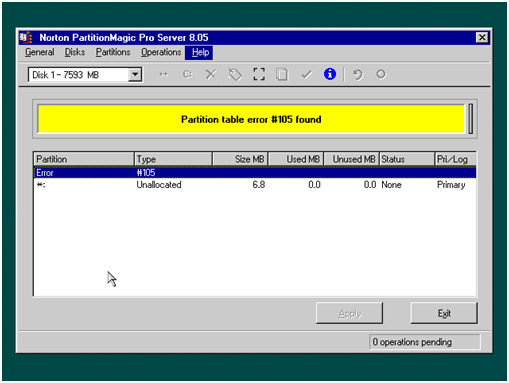Click the yellow Partition table error #105 disk map
The image size is (509, 383).
(x=251, y=119)
